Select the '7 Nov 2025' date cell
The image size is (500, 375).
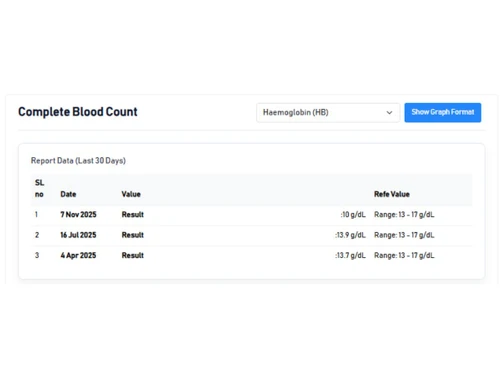pyautogui.click(x=78, y=215)
